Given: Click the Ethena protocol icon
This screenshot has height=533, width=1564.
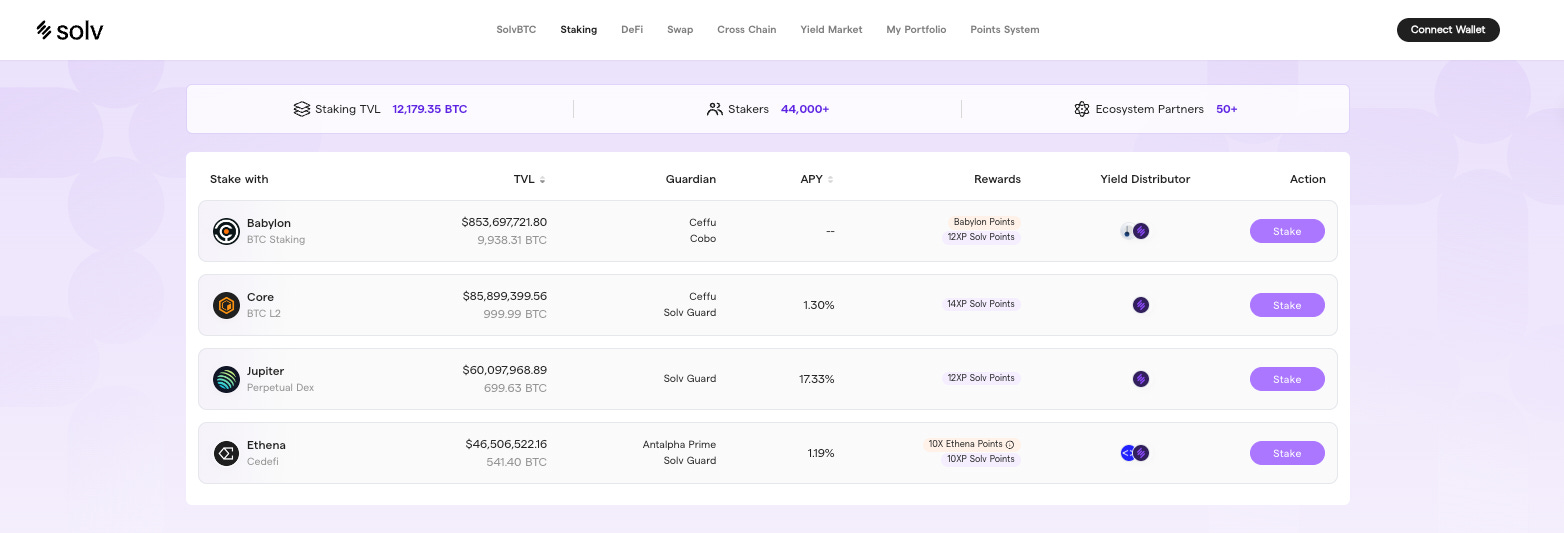Looking at the screenshot, I should pos(226,453).
